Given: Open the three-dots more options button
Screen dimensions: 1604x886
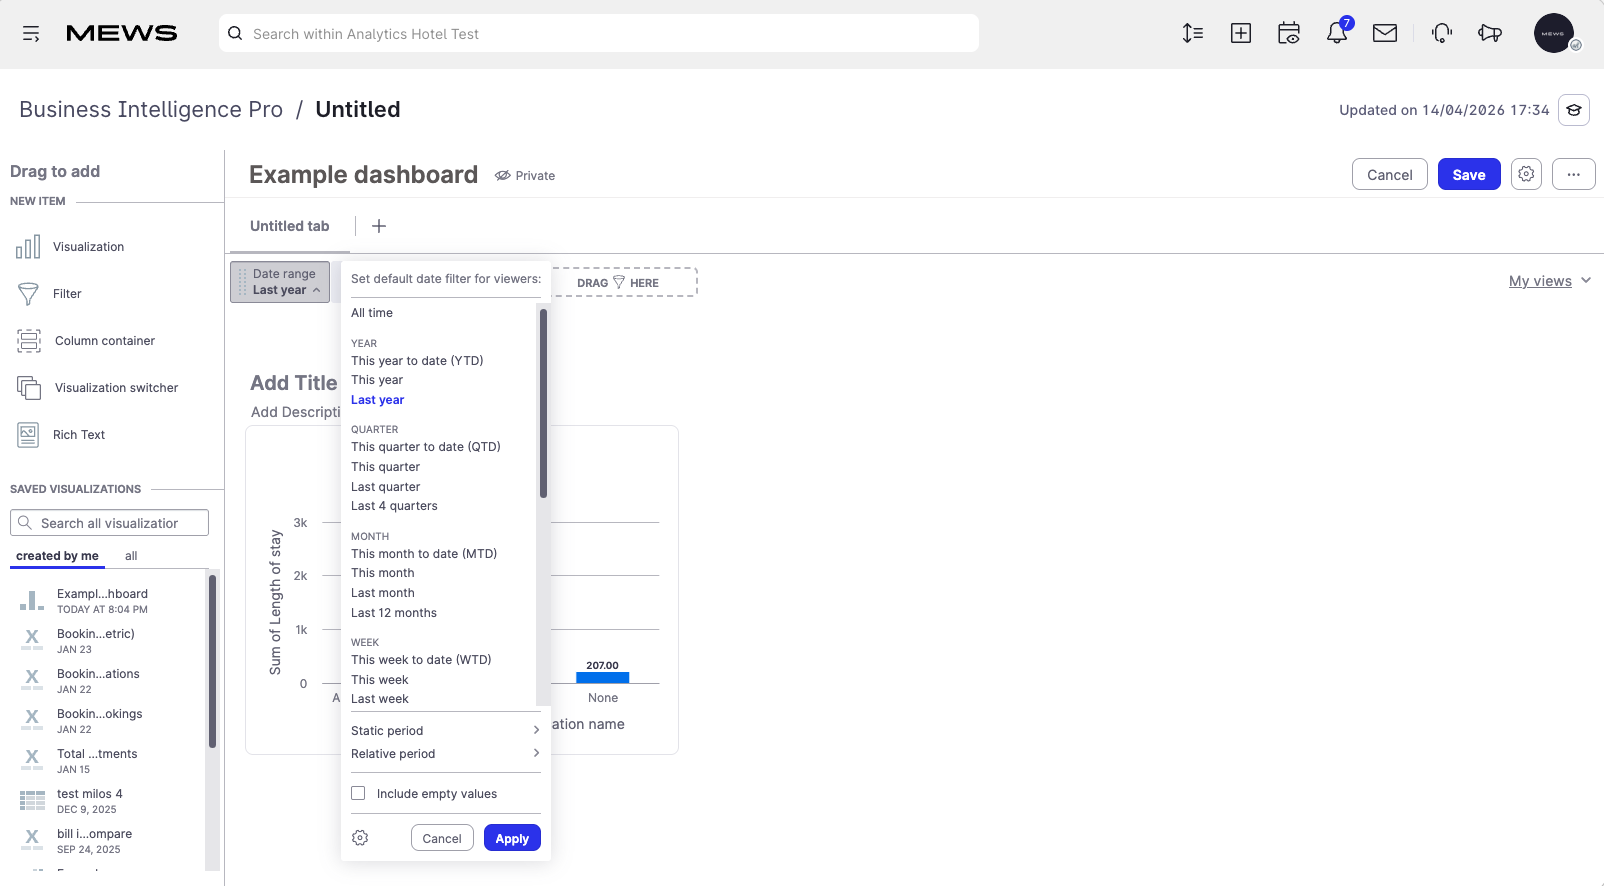Looking at the screenshot, I should (x=1573, y=174).
